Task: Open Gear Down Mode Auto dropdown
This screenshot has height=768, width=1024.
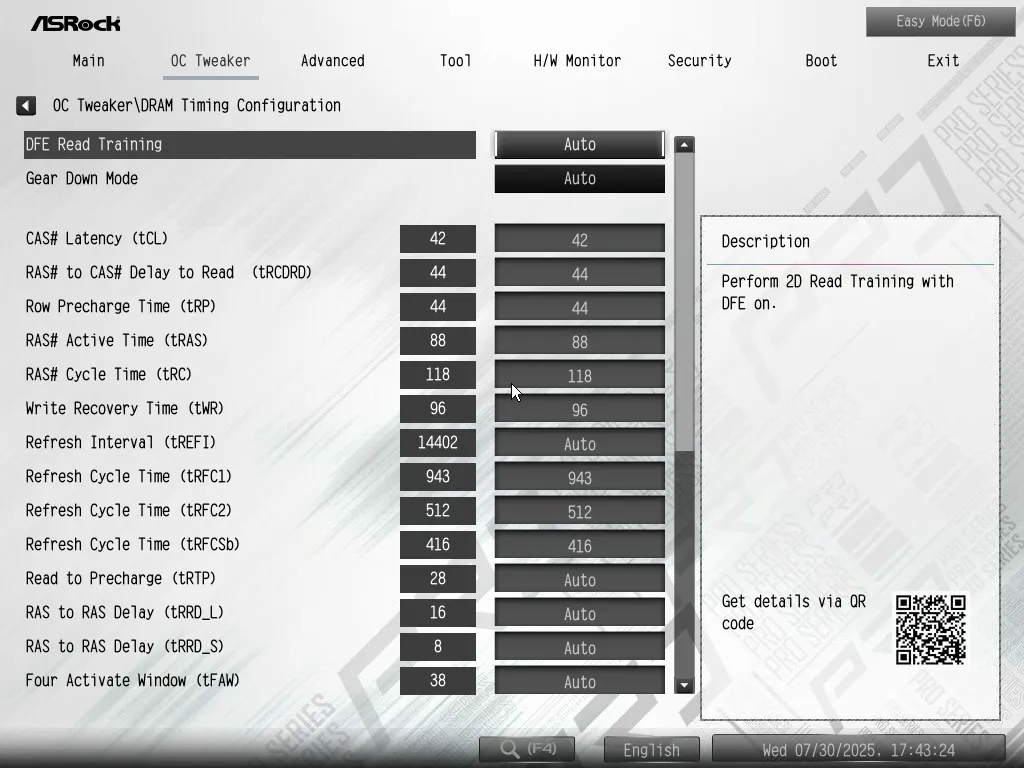Action: [x=580, y=178]
